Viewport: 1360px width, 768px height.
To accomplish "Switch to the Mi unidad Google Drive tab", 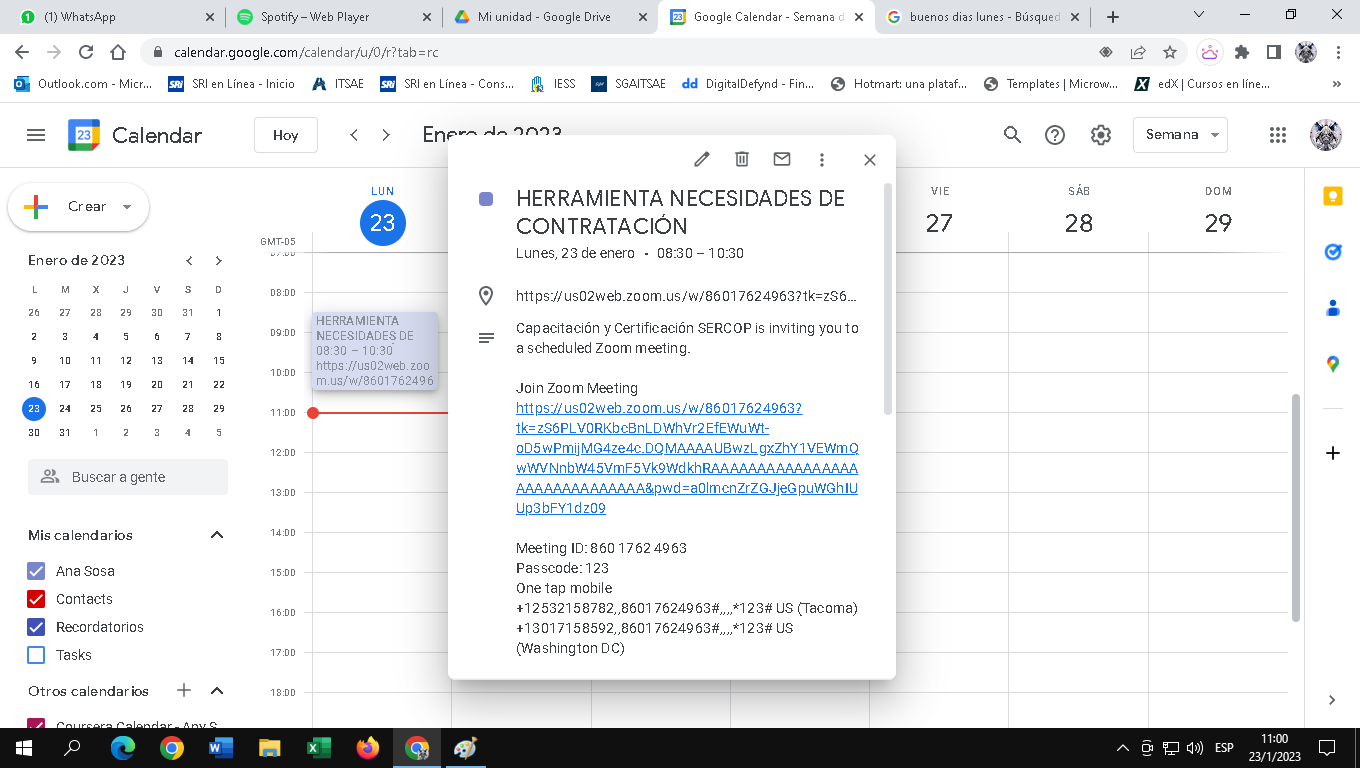I will coord(543,17).
